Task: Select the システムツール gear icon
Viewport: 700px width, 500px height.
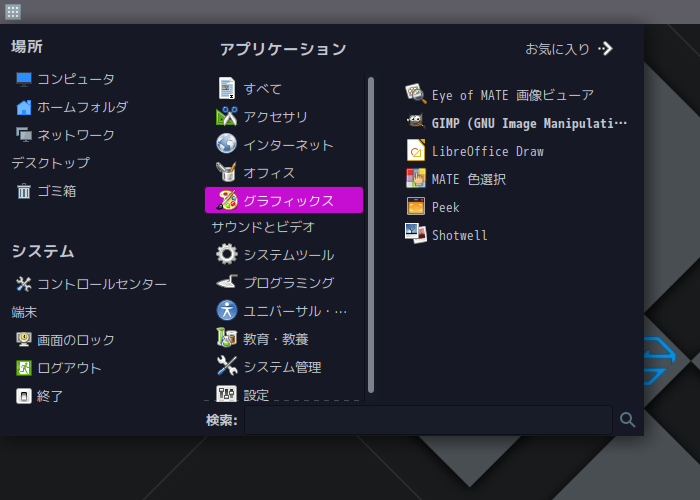Action: tap(227, 254)
